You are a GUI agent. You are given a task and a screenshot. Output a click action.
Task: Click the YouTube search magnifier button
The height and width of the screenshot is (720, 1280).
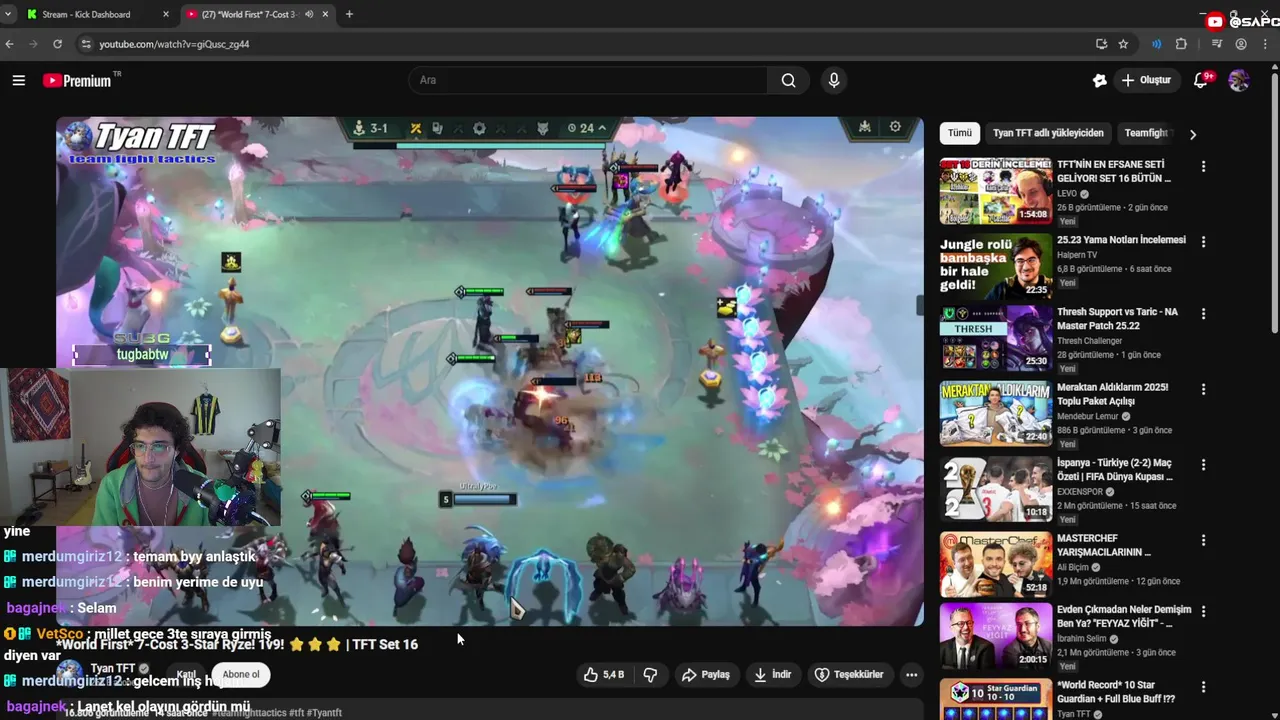coord(788,80)
